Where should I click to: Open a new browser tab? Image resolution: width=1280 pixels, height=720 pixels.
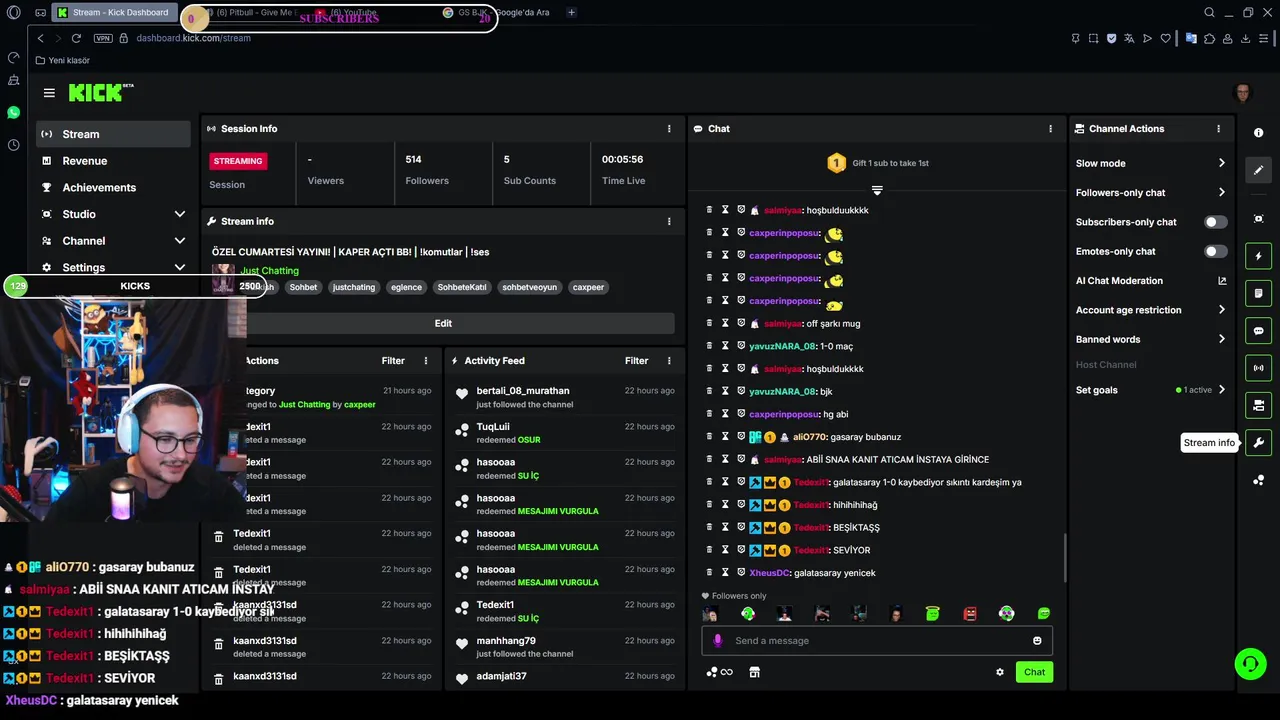tap(571, 13)
